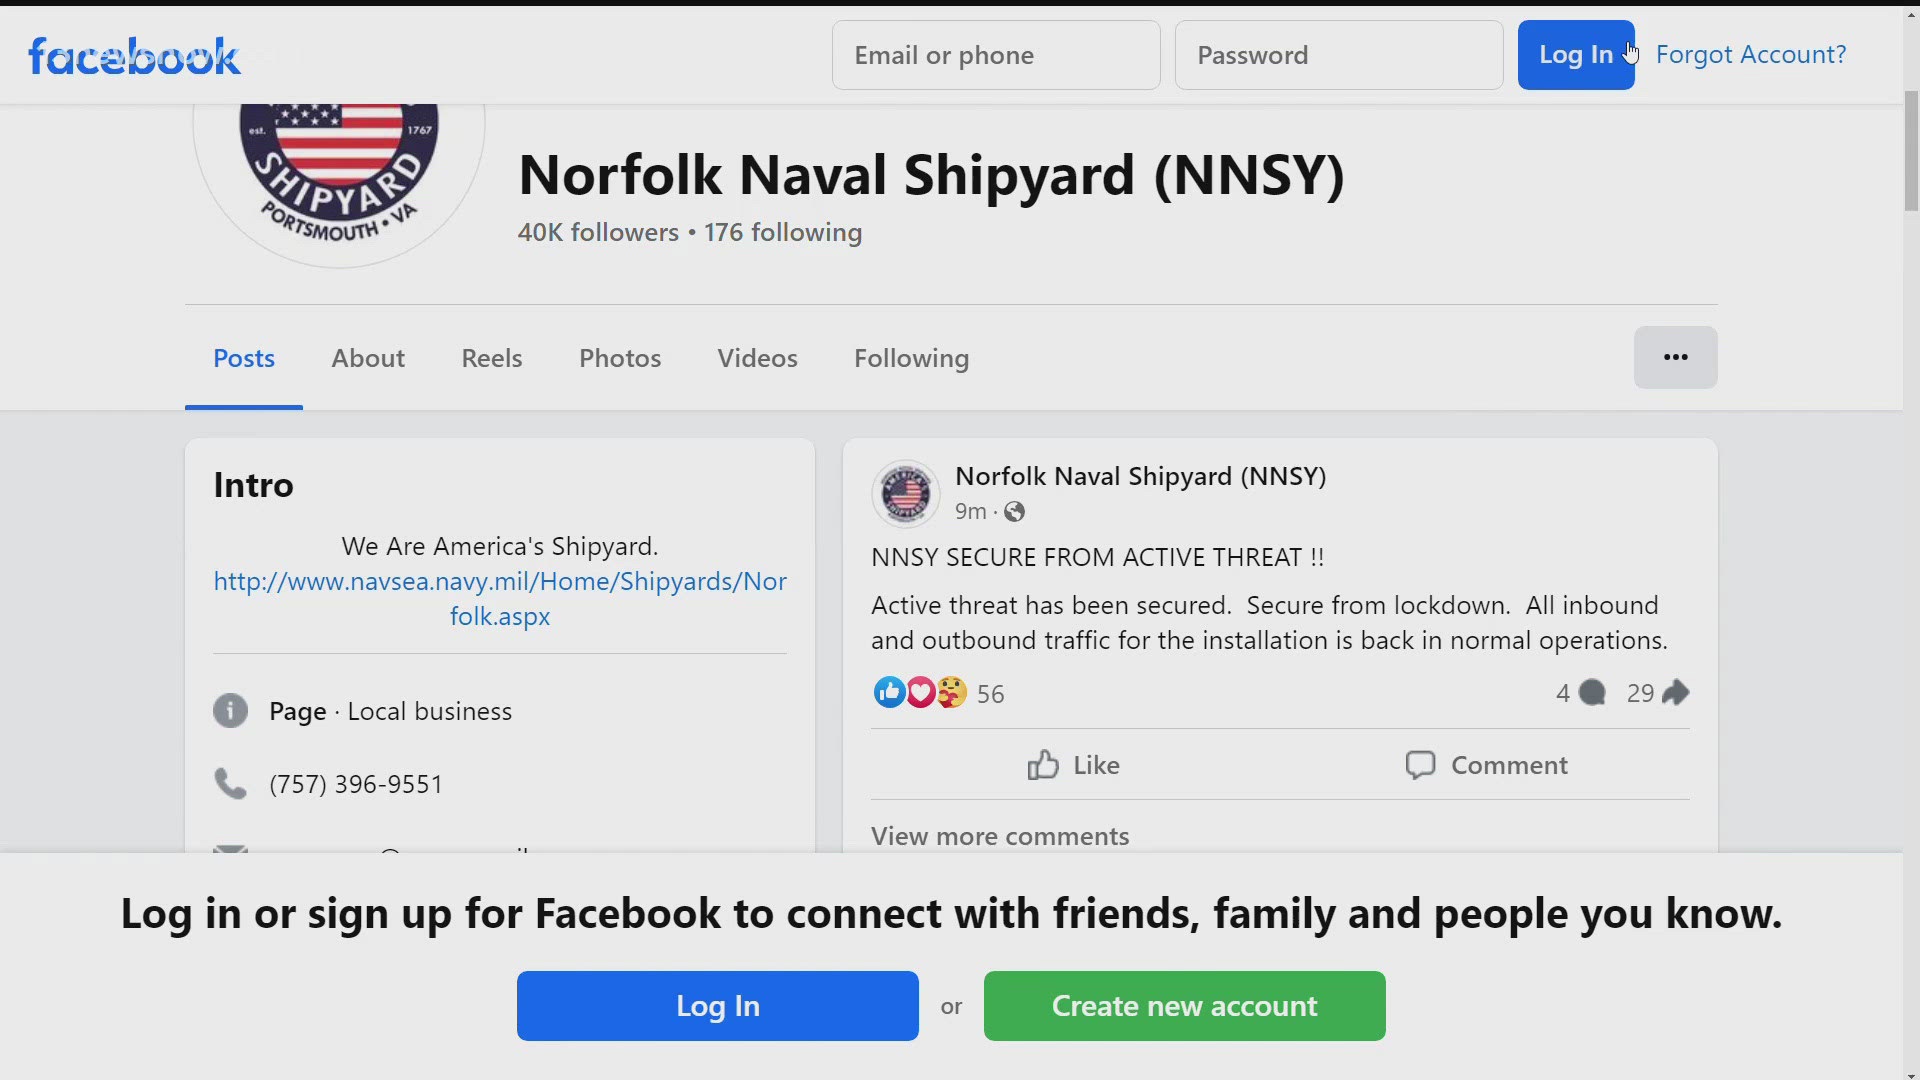Open the navsea.navy.mil shipyard link
The height and width of the screenshot is (1080, 1920).
tap(500, 597)
